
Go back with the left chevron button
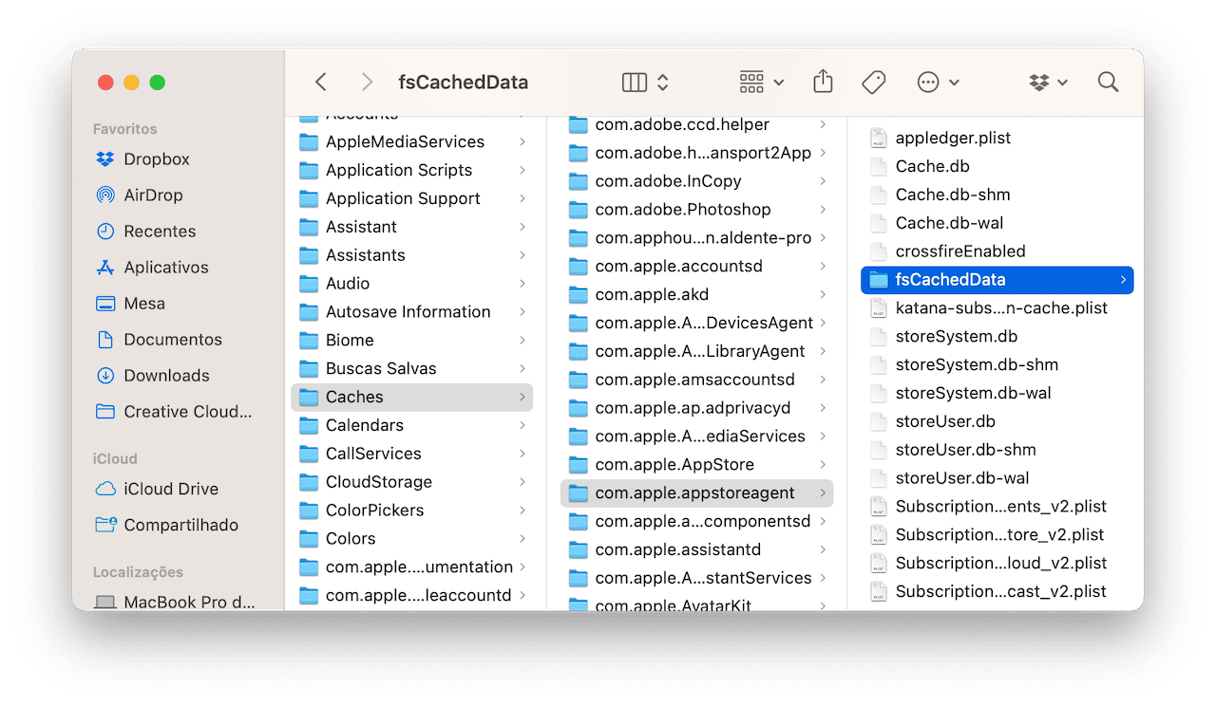coord(320,82)
